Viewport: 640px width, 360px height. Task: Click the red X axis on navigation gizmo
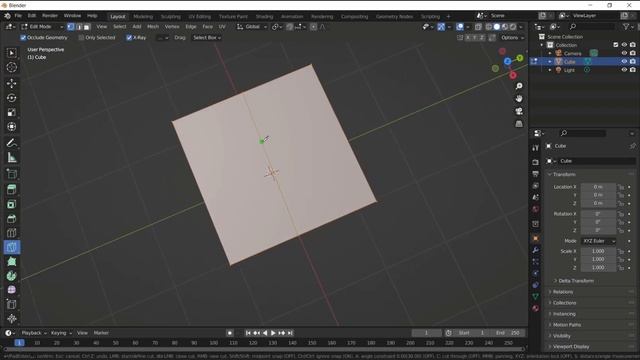[513, 75]
